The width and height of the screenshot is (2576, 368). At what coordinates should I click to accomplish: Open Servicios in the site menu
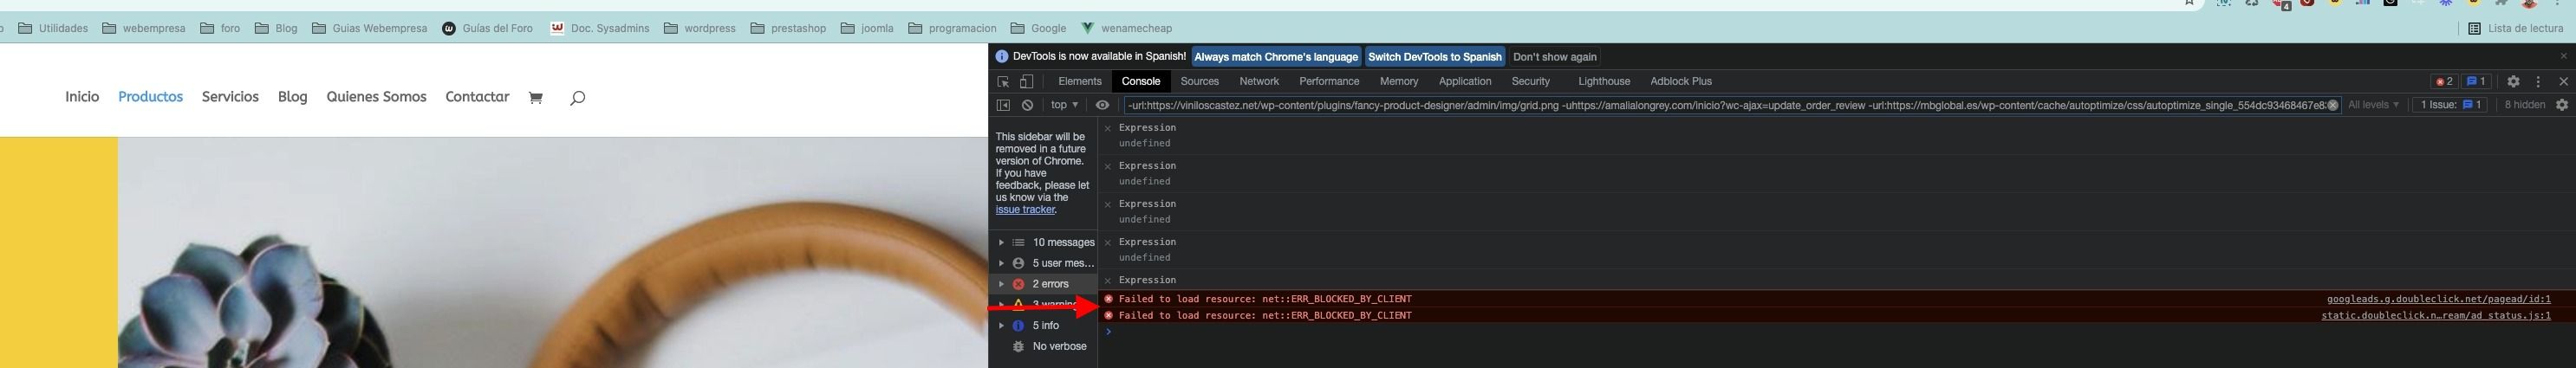point(230,97)
